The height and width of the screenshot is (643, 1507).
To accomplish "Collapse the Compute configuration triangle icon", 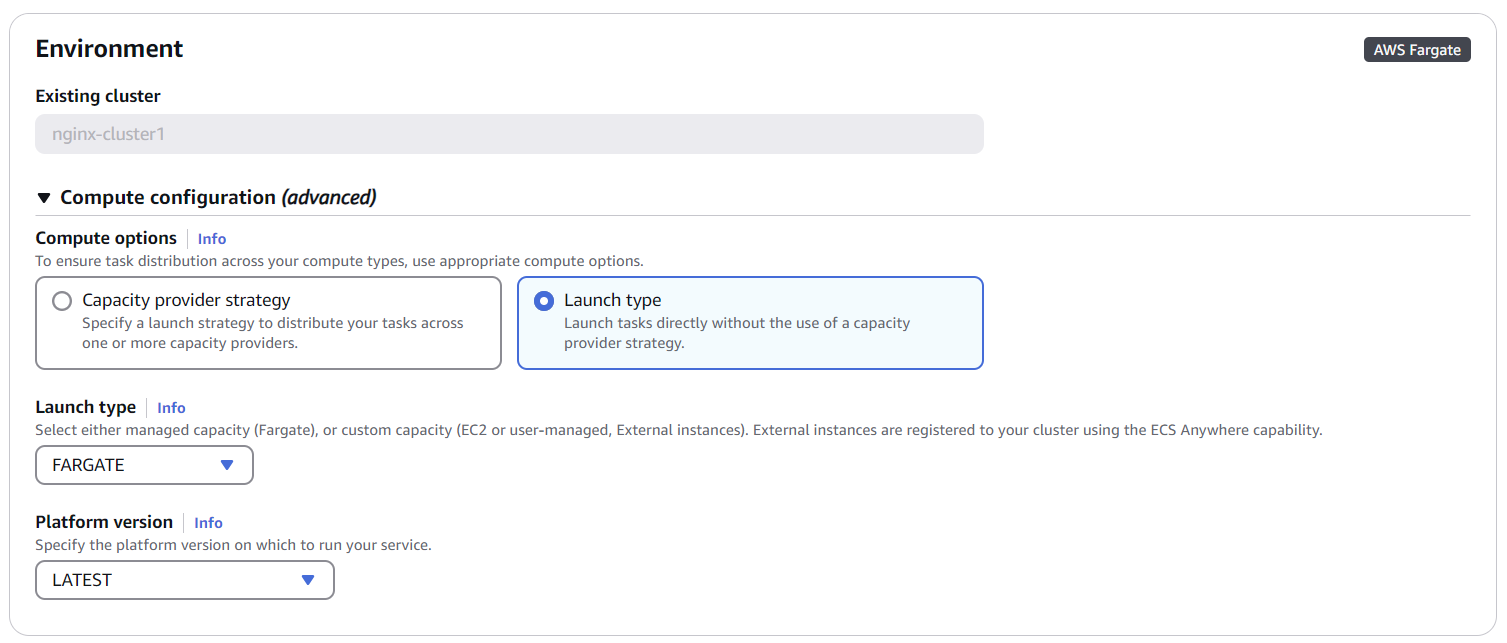I will pos(44,198).
